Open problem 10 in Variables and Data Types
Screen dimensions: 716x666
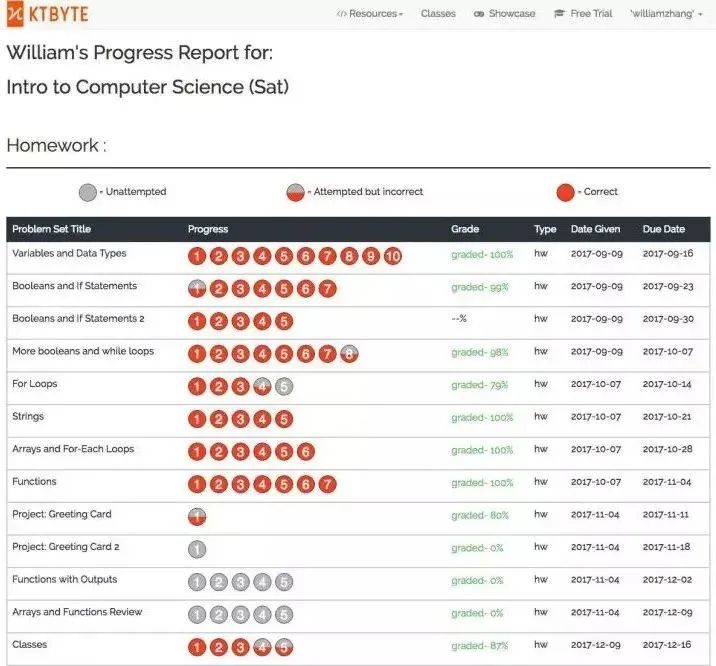393,256
